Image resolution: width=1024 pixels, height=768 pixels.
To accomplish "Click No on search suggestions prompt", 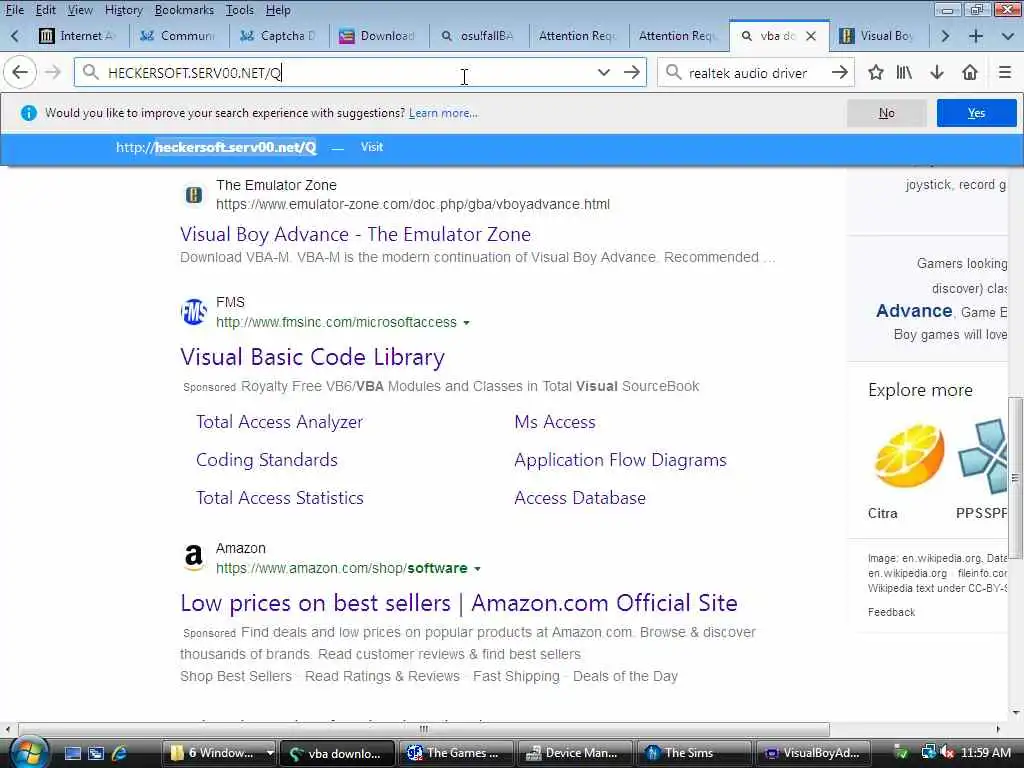I will 886,113.
